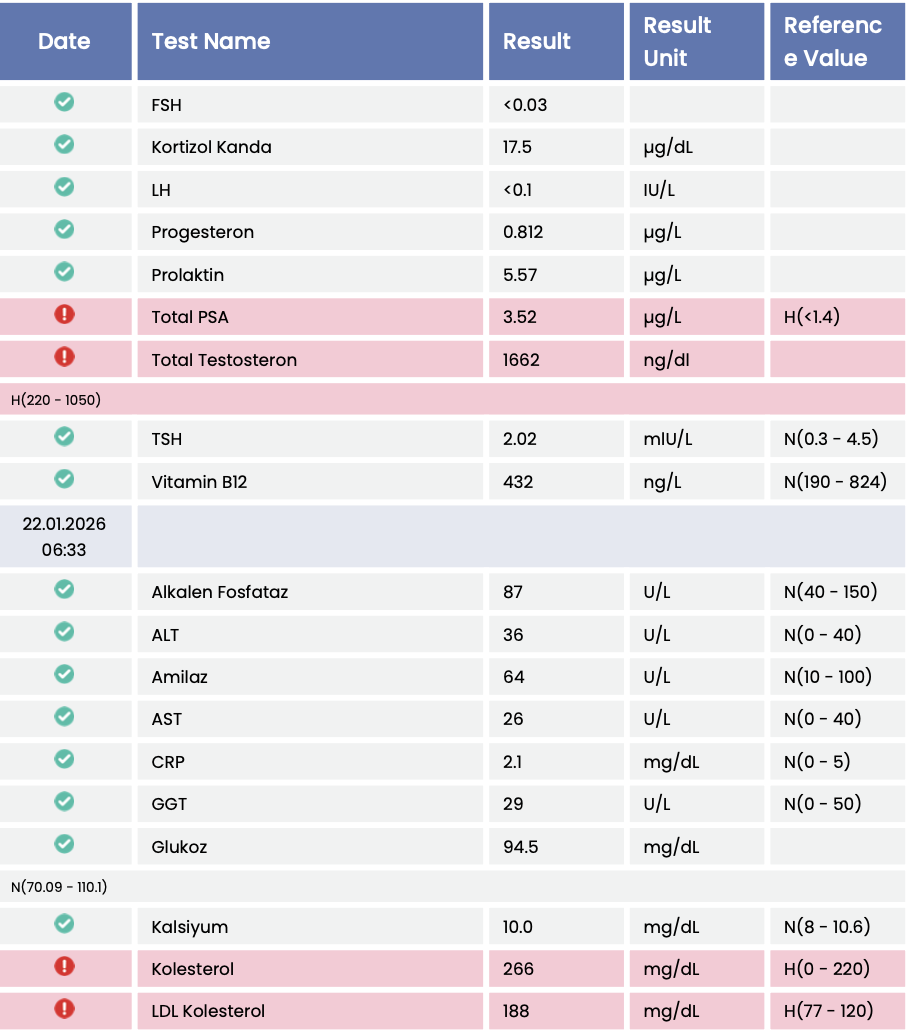Click the red alert icon next to Kolesterol
The width and height of the screenshot is (918, 1034).
(64, 967)
